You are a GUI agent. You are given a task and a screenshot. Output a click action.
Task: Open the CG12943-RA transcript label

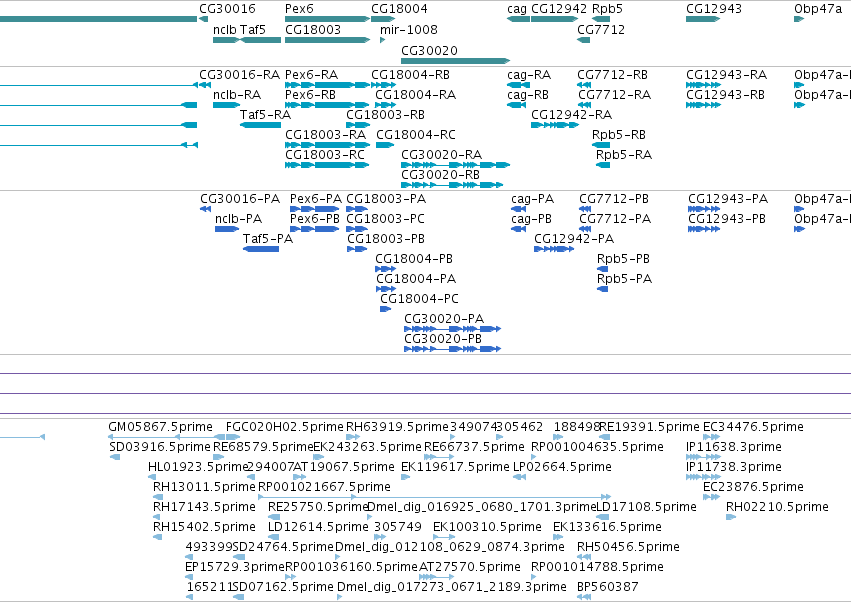(x=727, y=74)
